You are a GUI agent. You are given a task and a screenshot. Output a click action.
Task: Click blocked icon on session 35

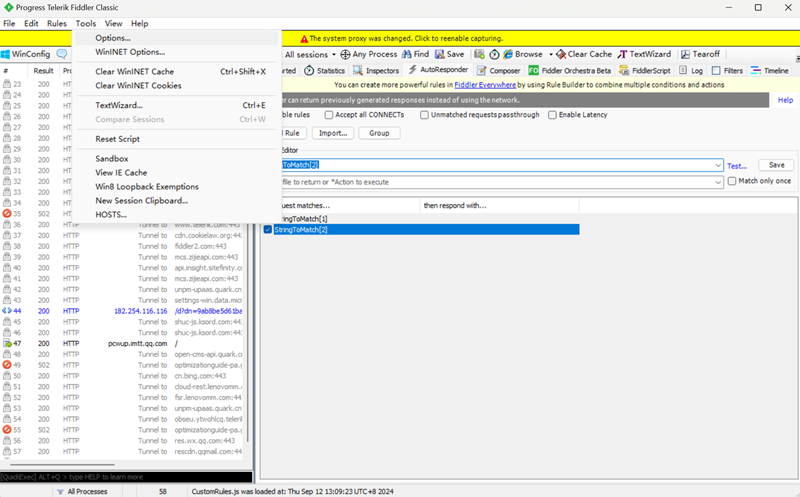click(7, 214)
